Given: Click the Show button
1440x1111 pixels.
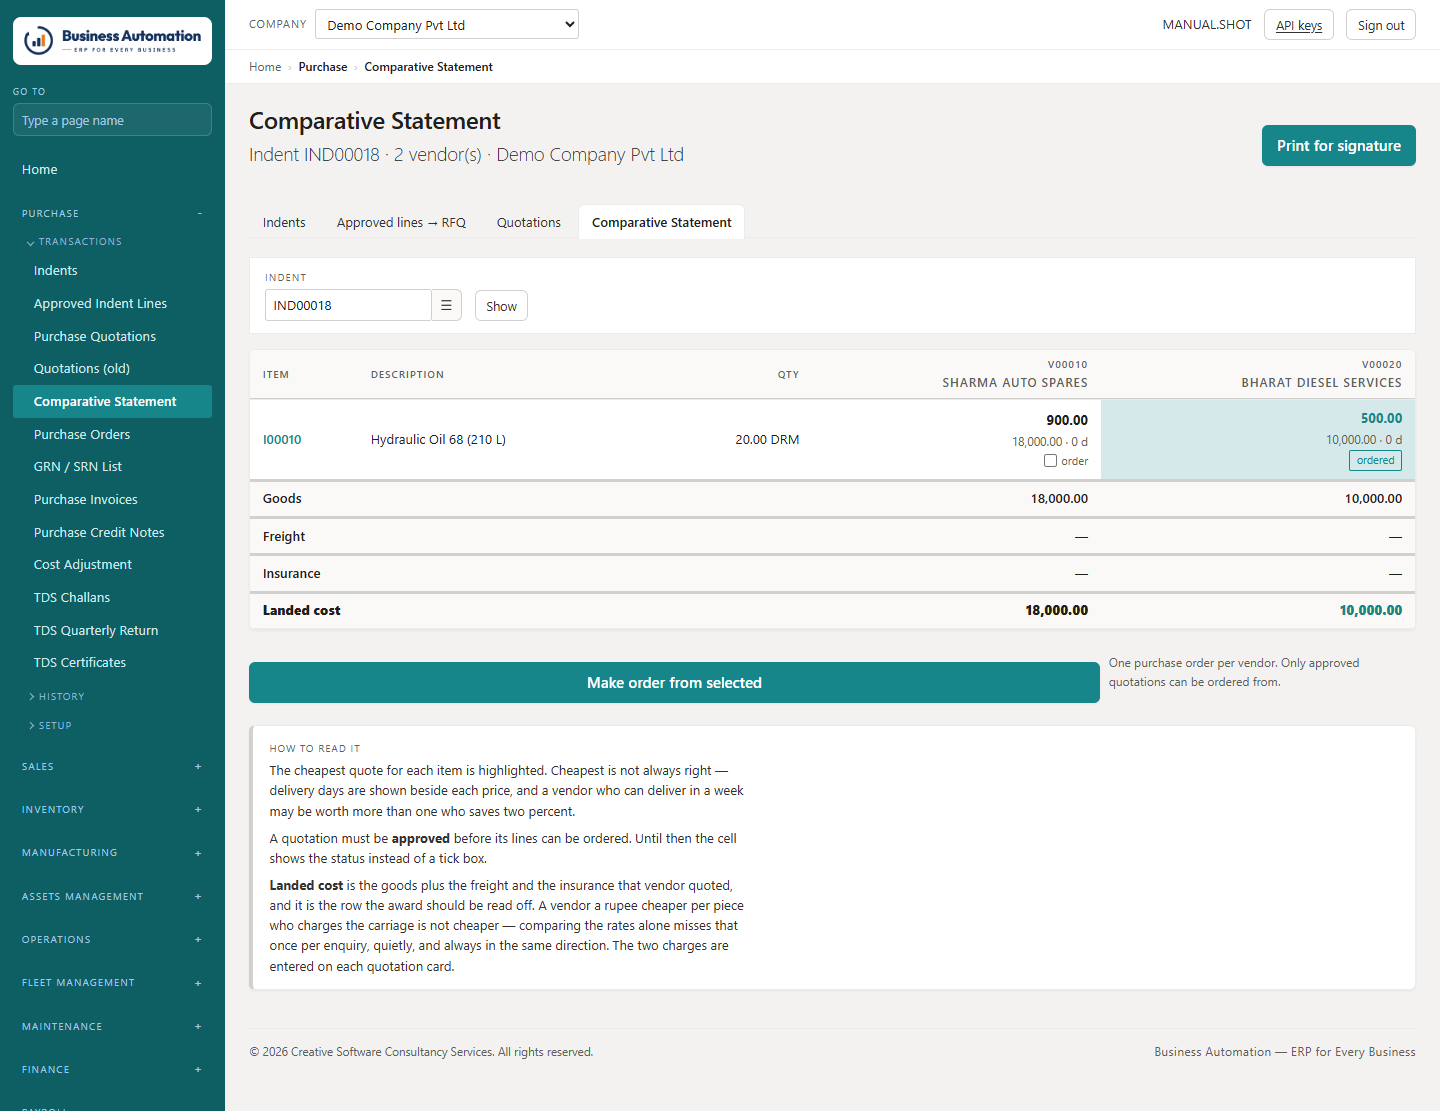Looking at the screenshot, I should pos(501,306).
